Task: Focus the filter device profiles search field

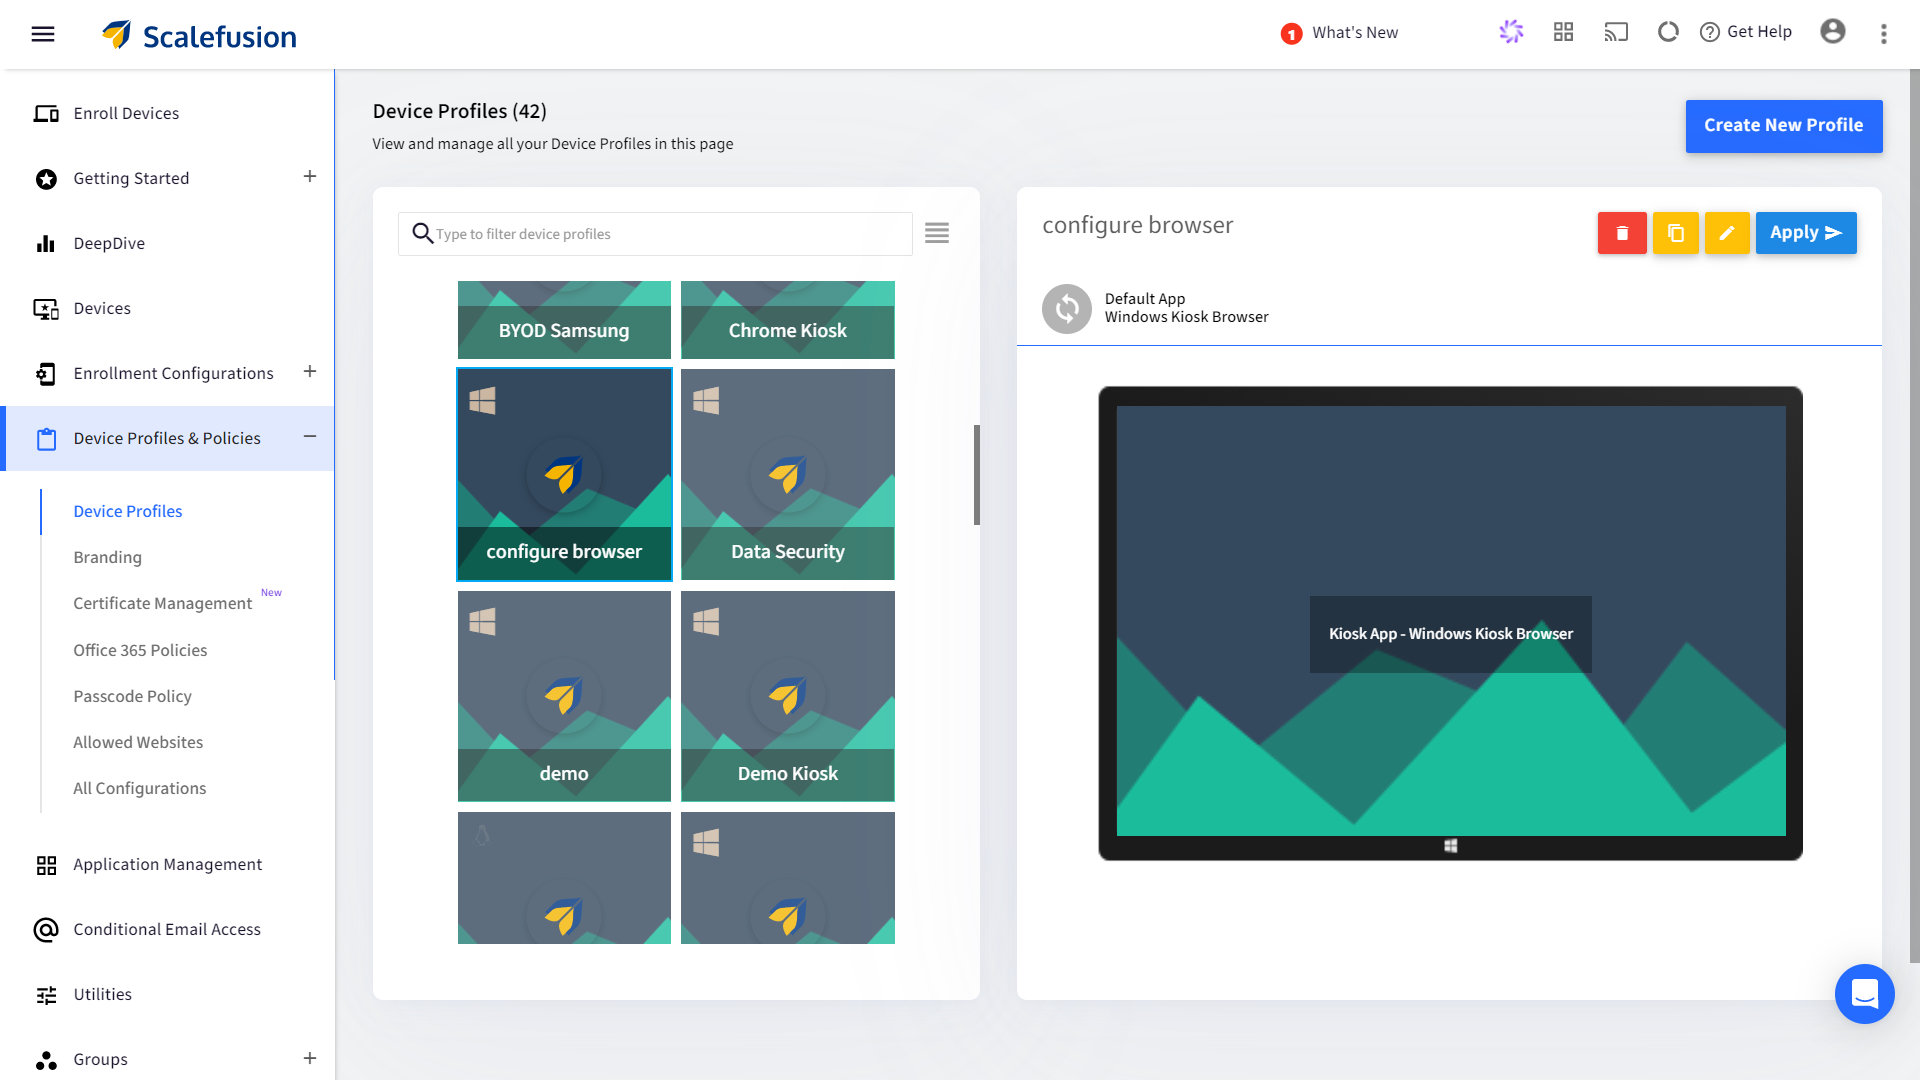Action: (655, 234)
